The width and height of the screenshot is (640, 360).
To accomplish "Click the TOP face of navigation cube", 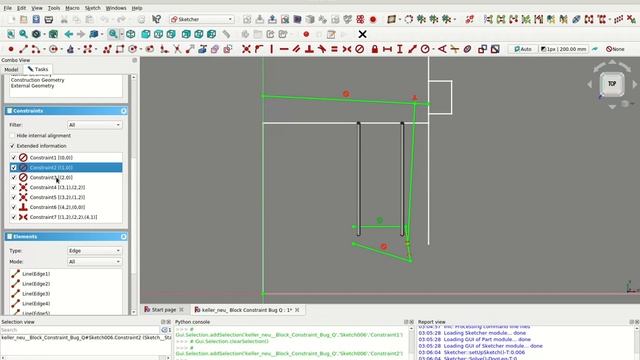I will coord(612,84).
